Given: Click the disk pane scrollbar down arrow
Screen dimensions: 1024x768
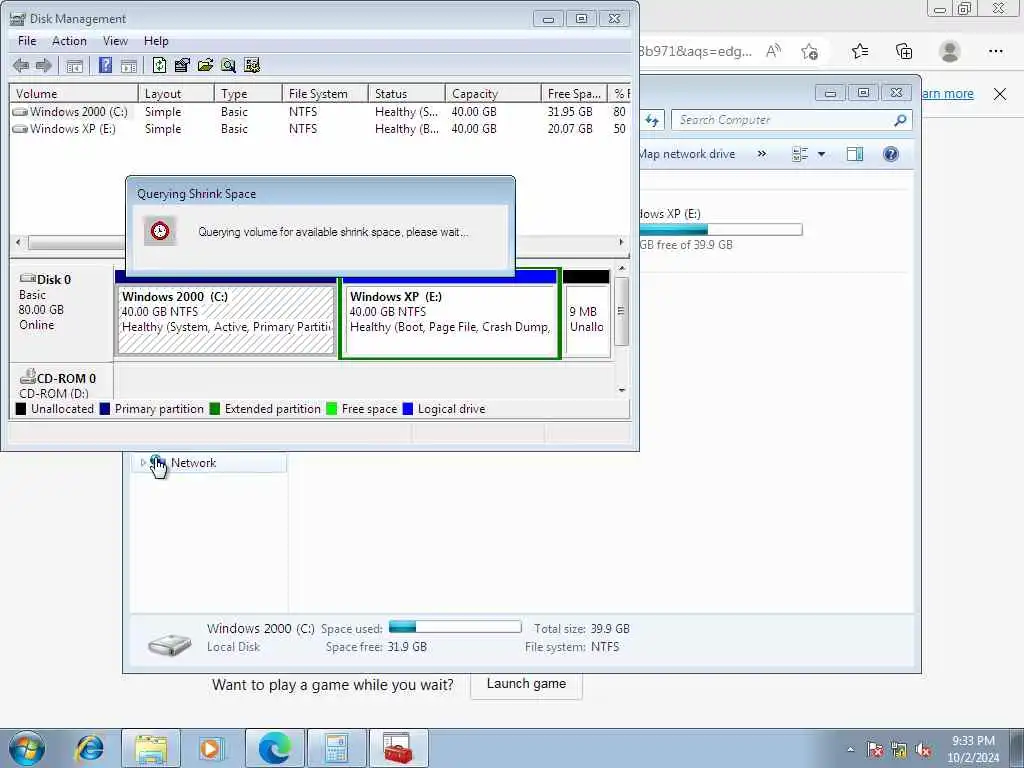Looking at the screenshot, I should [x=622, y=391].
